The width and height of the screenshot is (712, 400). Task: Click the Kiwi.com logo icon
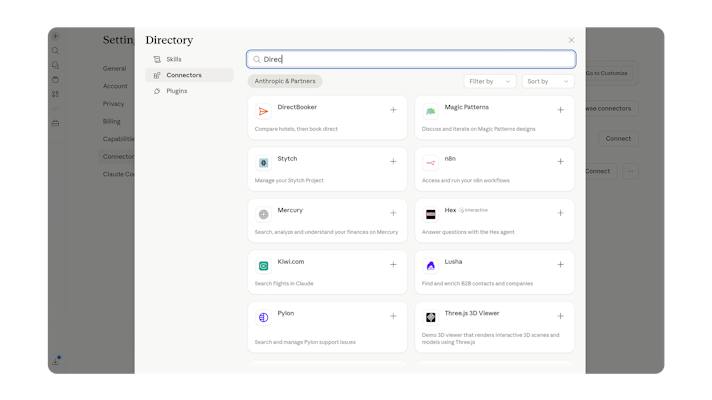(263, 266)
